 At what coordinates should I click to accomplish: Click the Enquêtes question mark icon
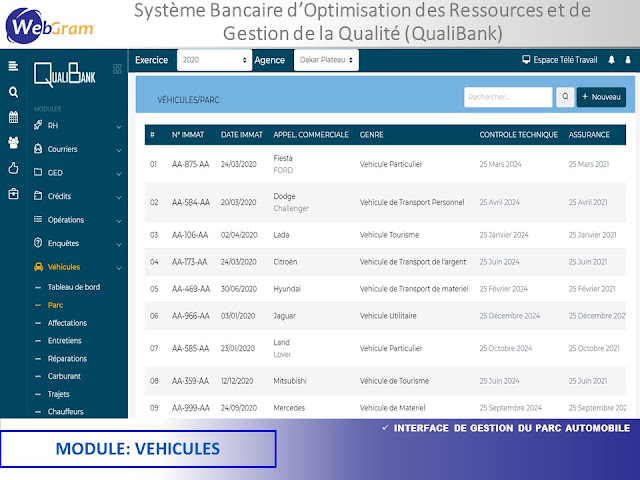38,243
